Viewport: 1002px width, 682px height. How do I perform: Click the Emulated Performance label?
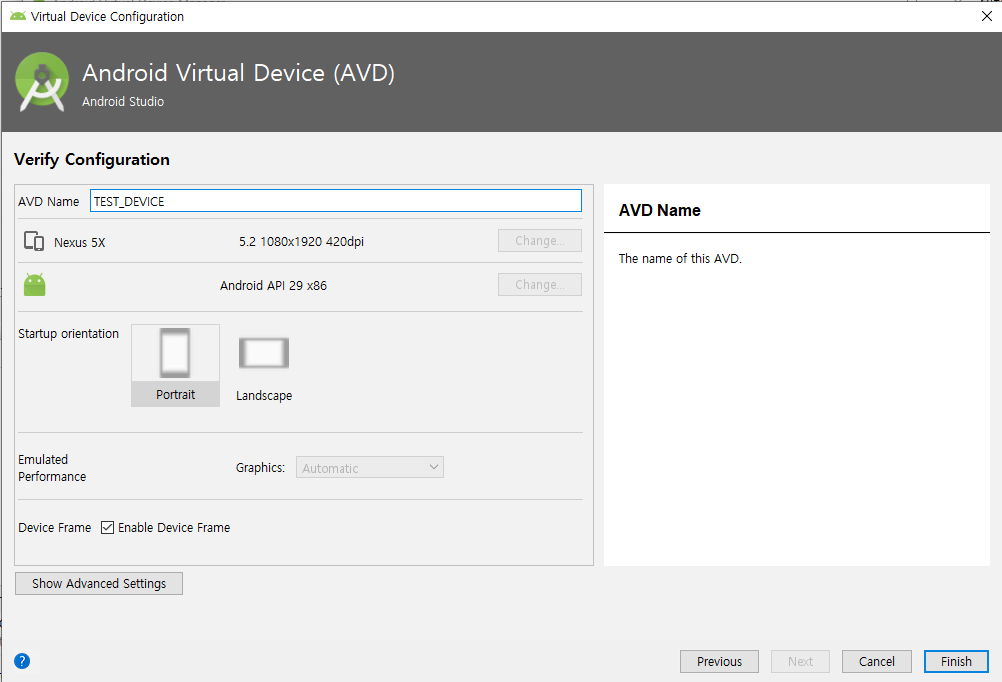[x=52, y=468]
